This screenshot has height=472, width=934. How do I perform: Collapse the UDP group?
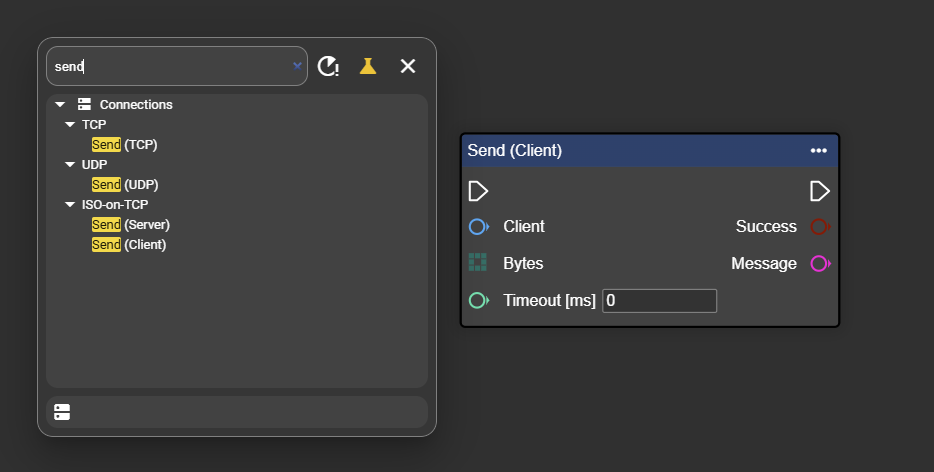click(x=70, y=165)
